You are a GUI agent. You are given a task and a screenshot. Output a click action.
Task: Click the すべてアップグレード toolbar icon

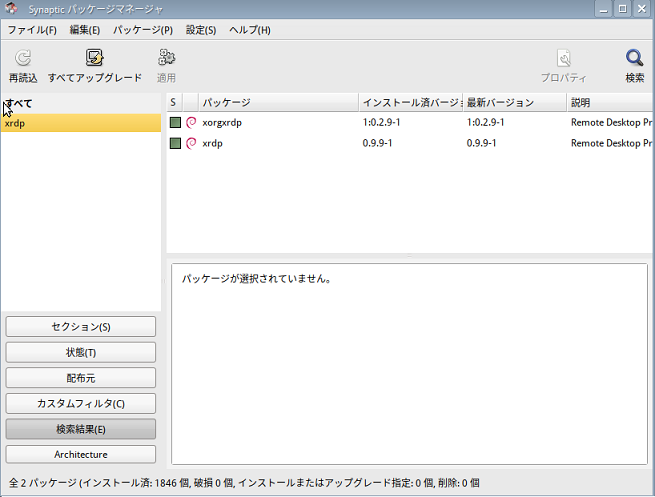click(95, 58)
